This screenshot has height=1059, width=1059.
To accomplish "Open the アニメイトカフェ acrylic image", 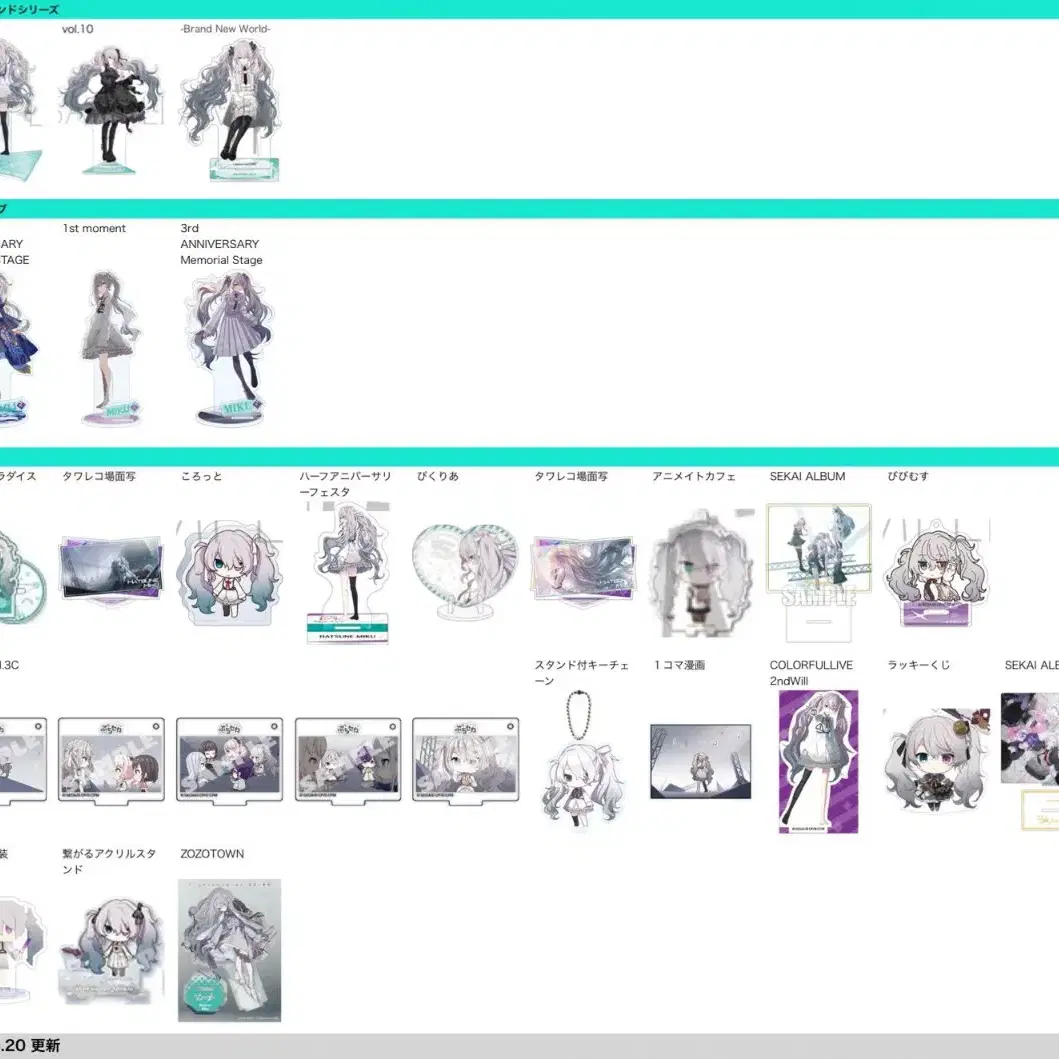I will coord(701,573).
